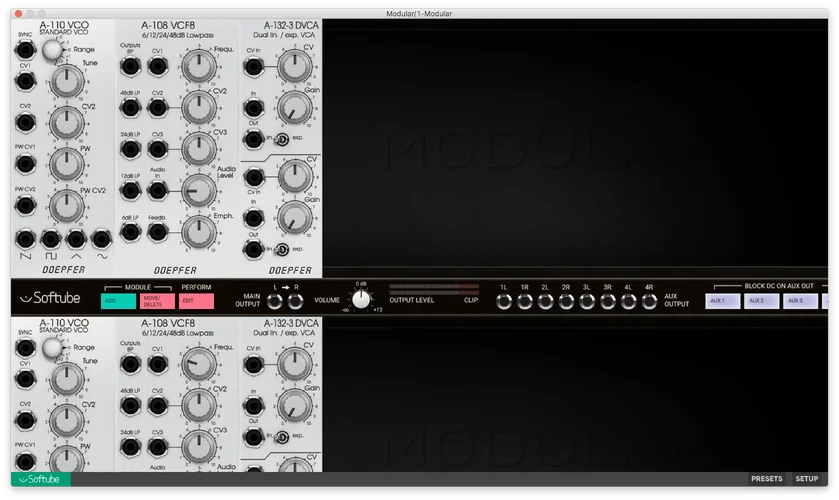
Task: Toggle AUX 1 block DC button
Action: pyautogui.click(x=723, y=301)
